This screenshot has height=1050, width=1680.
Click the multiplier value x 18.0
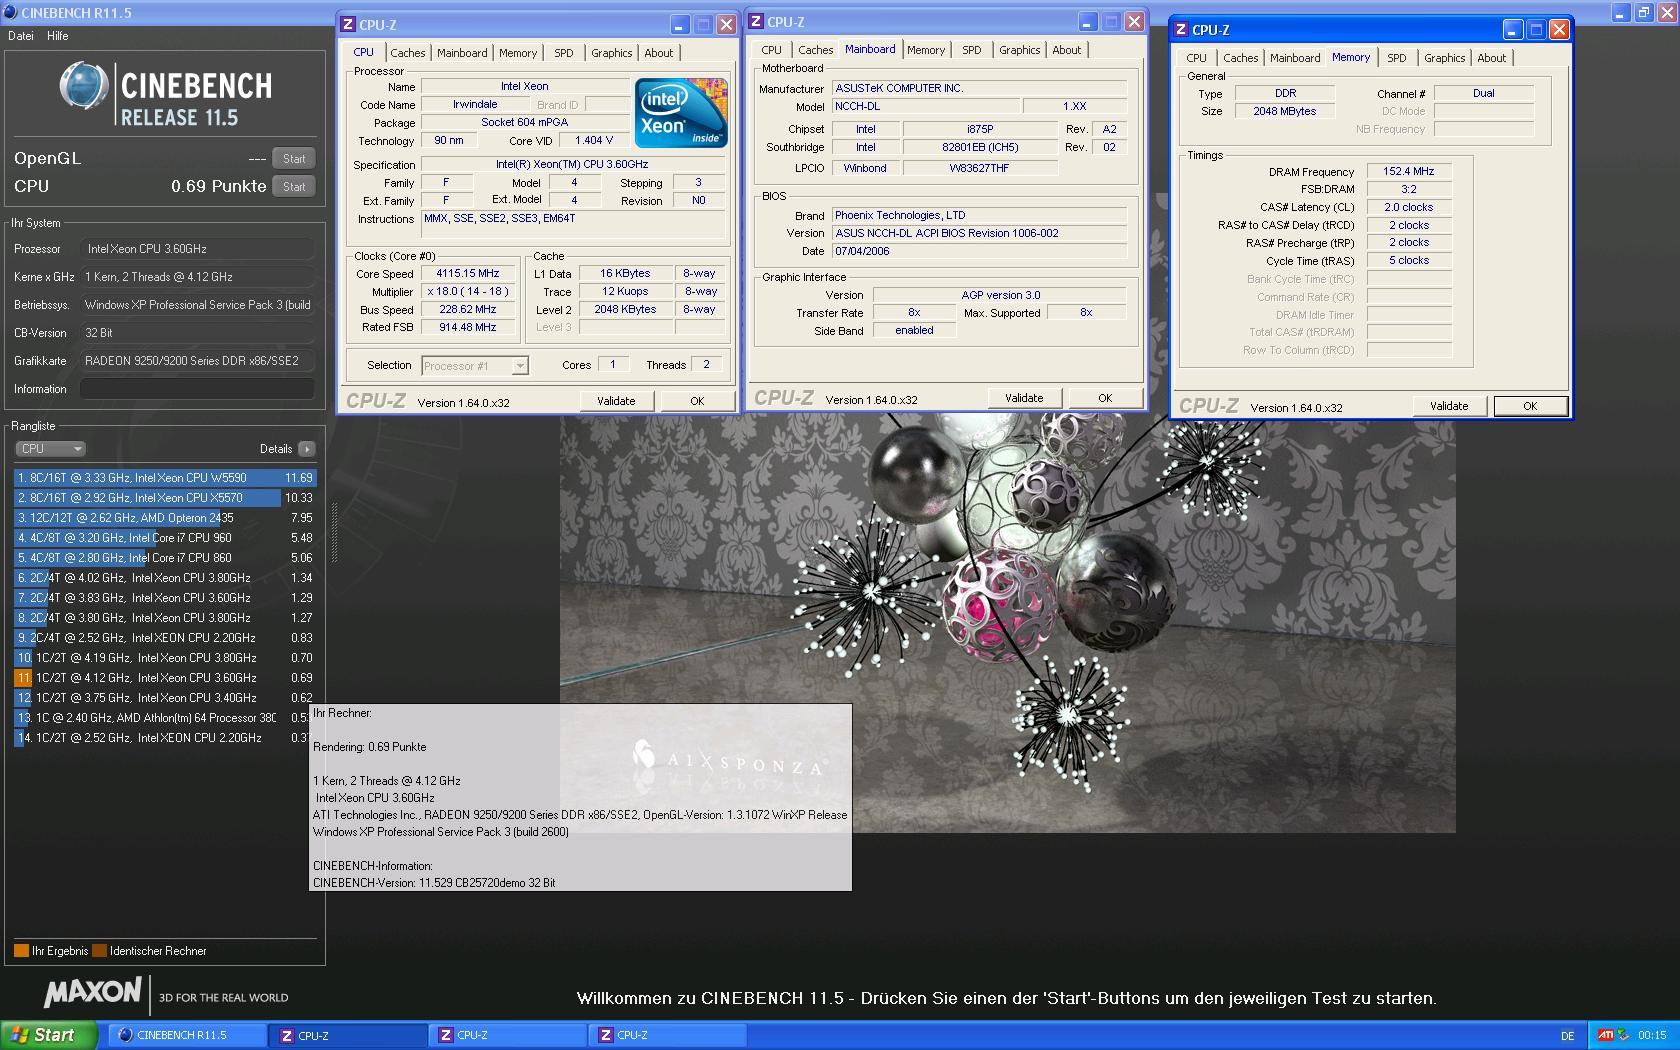(x=467, y=292)
